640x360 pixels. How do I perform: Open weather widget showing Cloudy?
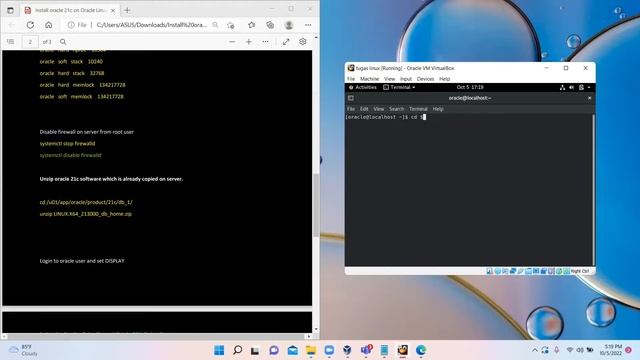(24, 350)
